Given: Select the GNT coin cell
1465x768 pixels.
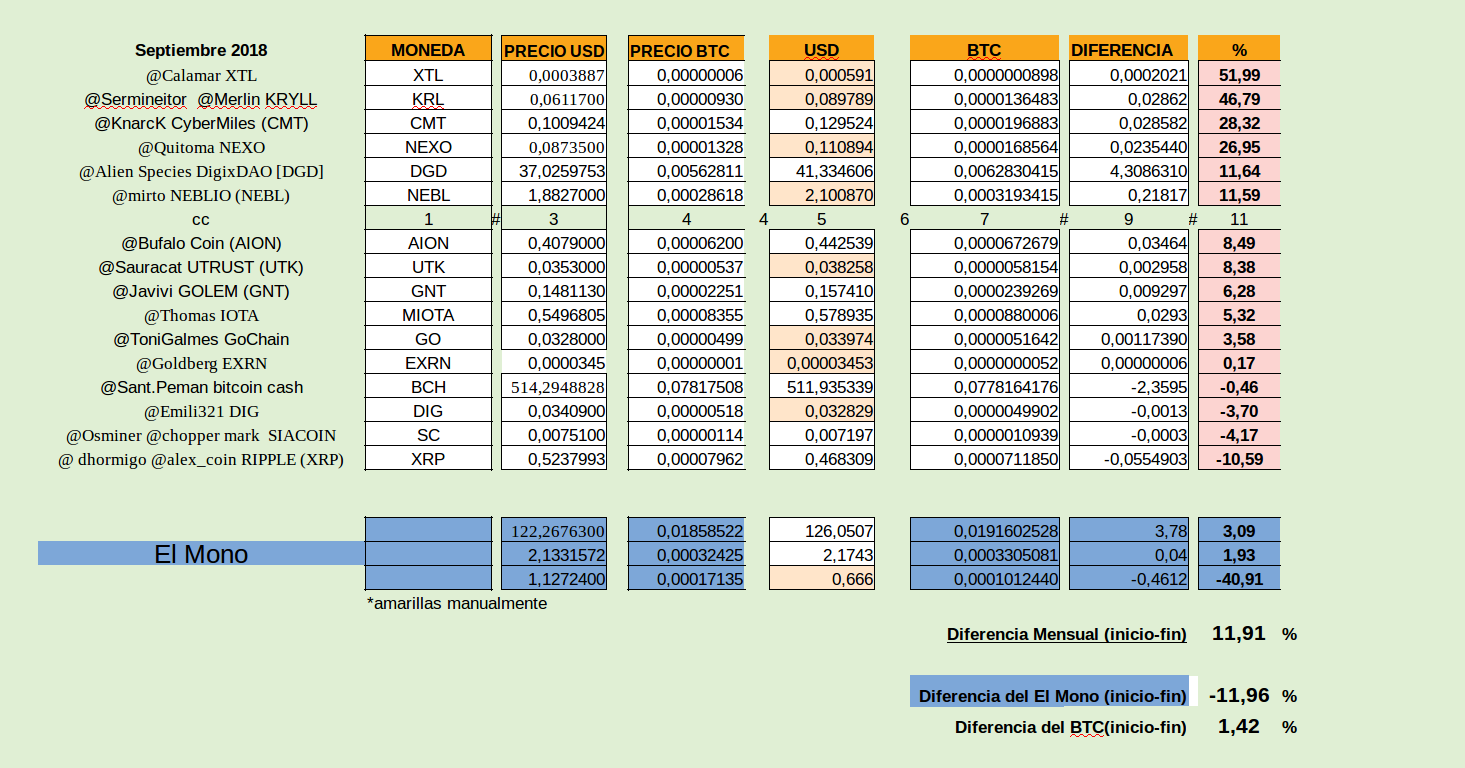Looking at the screenshot, I should click(428, 291).
